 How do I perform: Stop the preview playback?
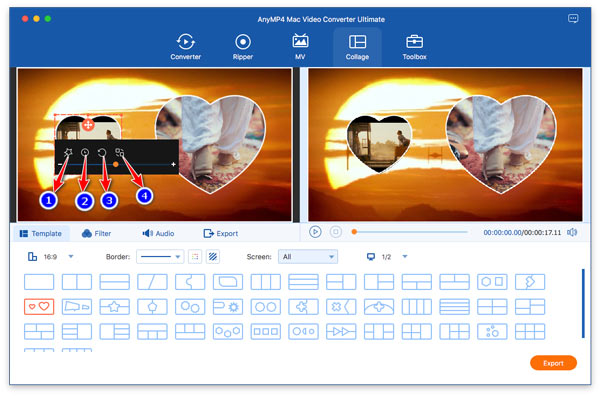[336, 232]
